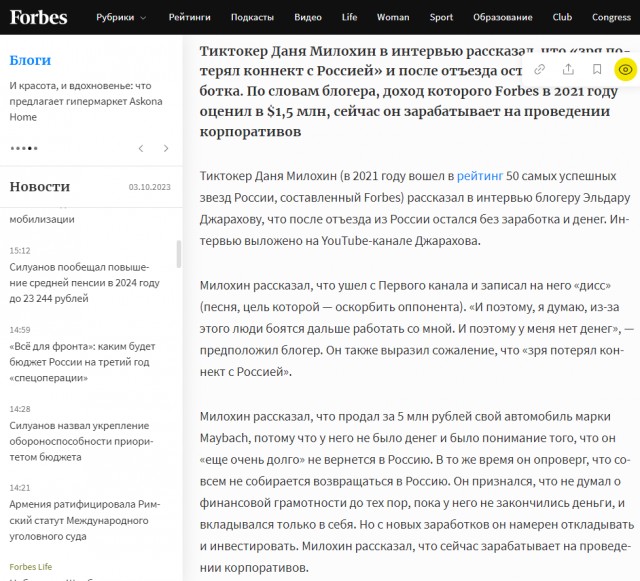Read the Askona Home blog post
This screenshot has height=581, width=640.
pyautogui.click(x=86, y=101)
